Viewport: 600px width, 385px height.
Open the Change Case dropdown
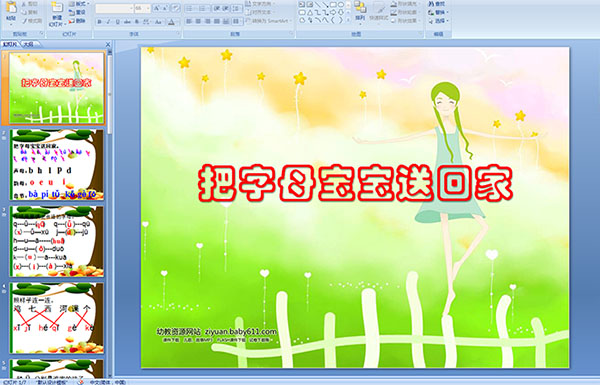tap(158, 22)
